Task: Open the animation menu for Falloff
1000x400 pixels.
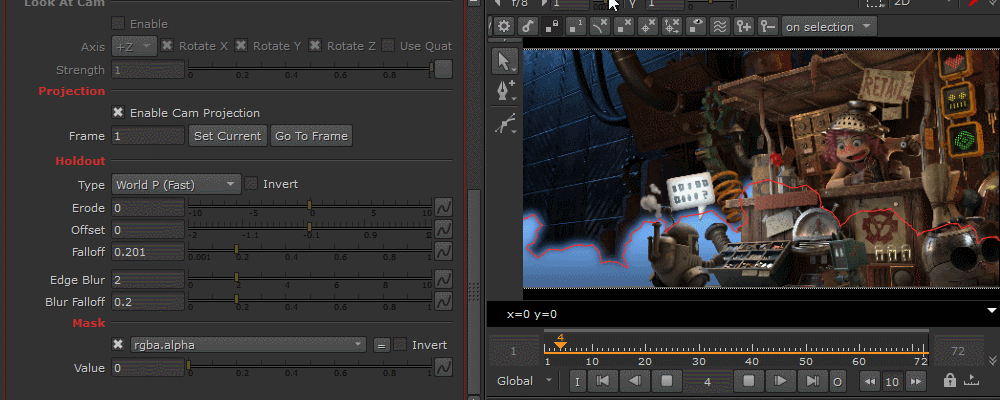Action: point(443,251)
